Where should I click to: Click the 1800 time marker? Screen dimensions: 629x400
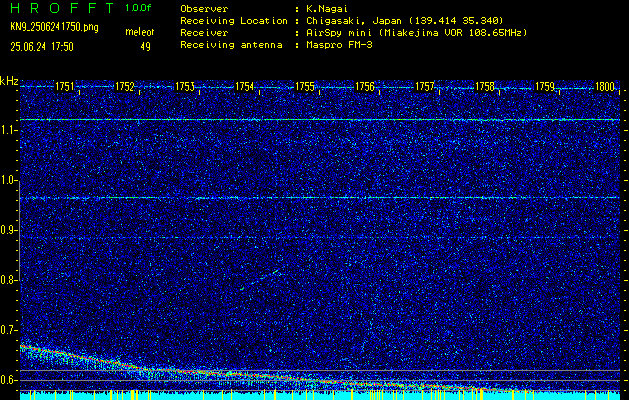pyautogui.click(x=605, y=87)
